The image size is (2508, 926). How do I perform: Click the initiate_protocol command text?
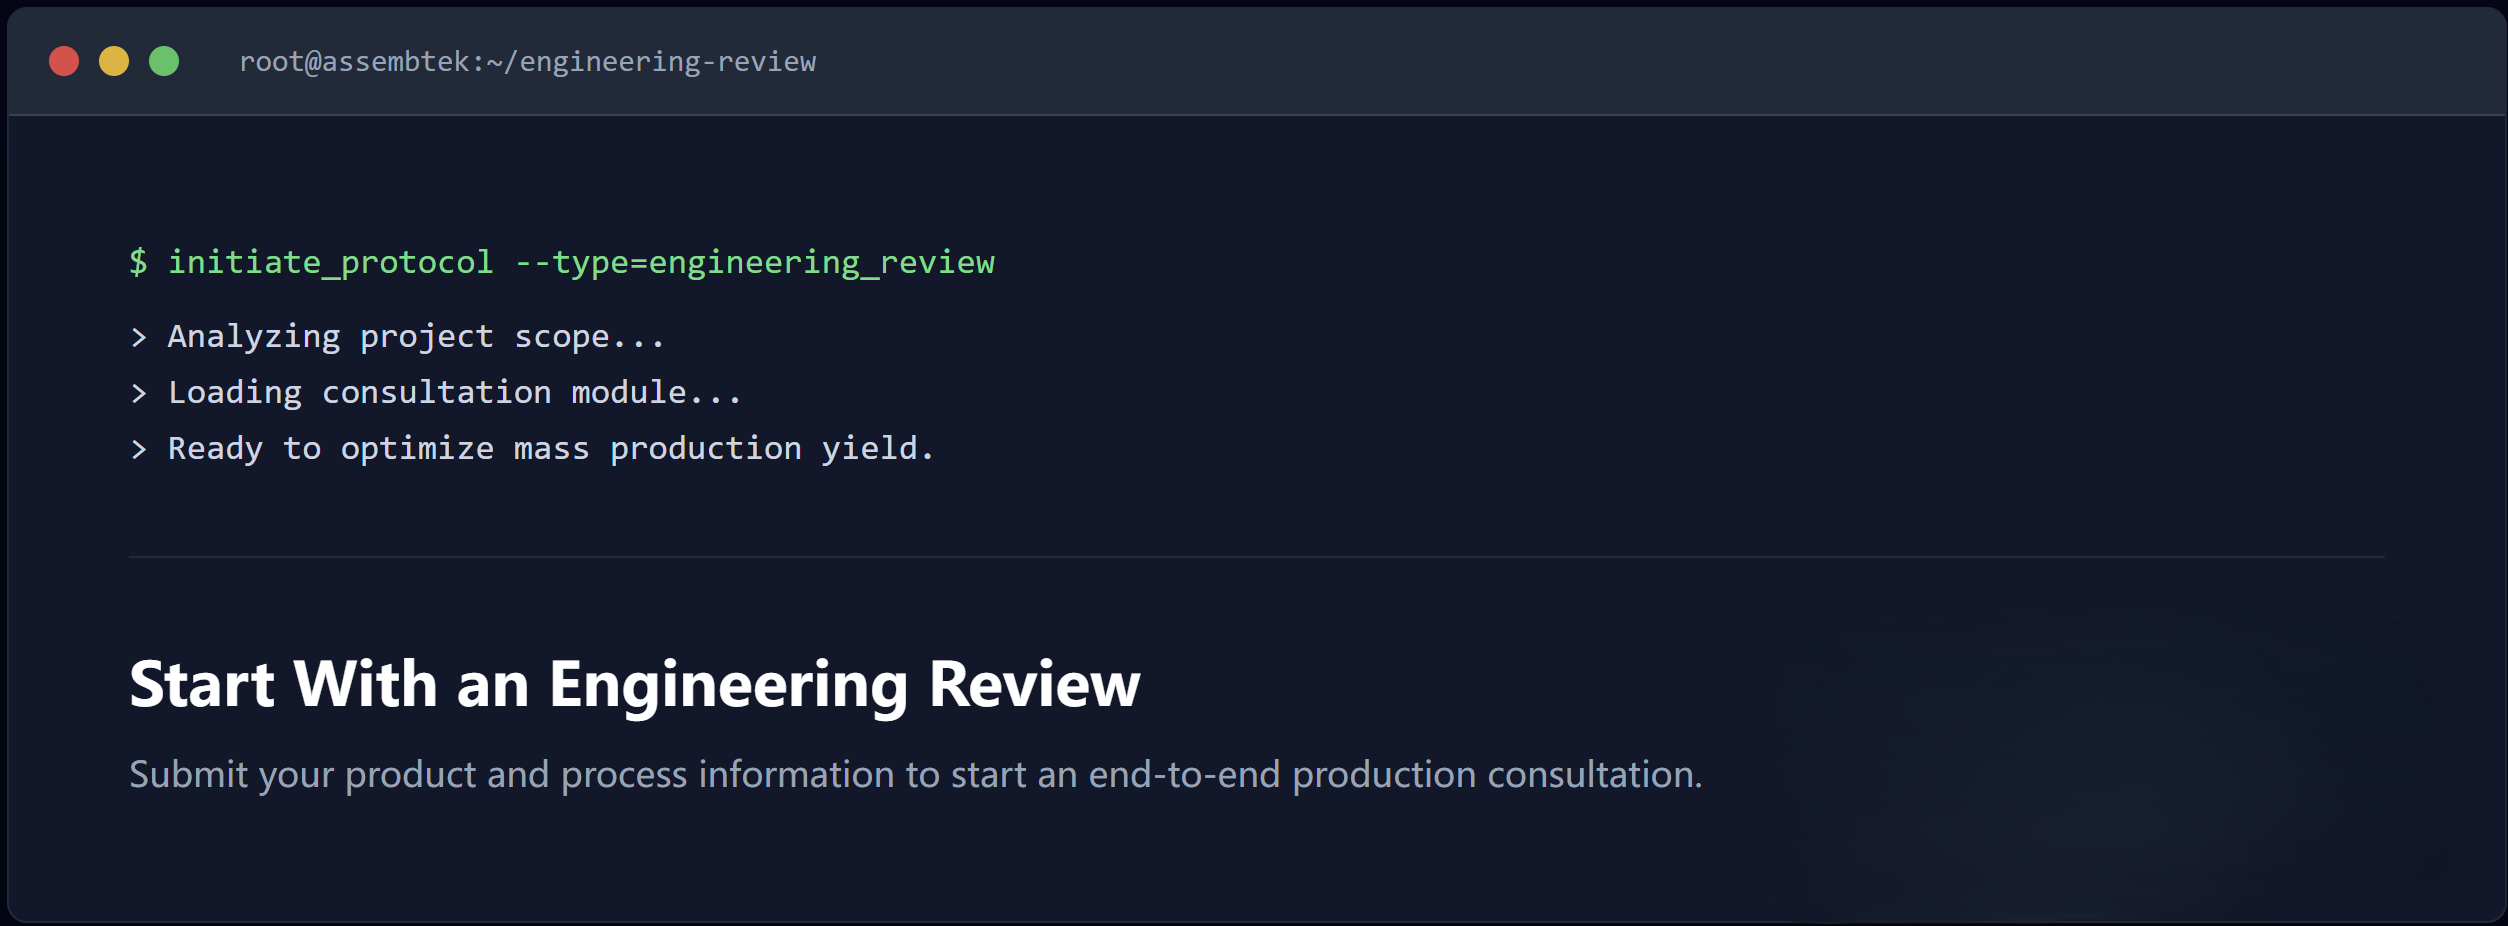[330, 262]
